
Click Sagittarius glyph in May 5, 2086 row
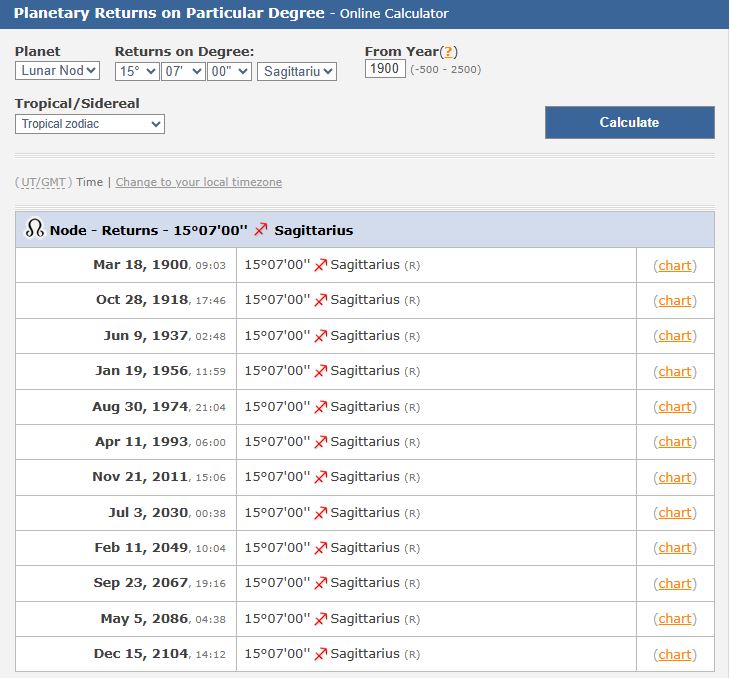[321, 619]
